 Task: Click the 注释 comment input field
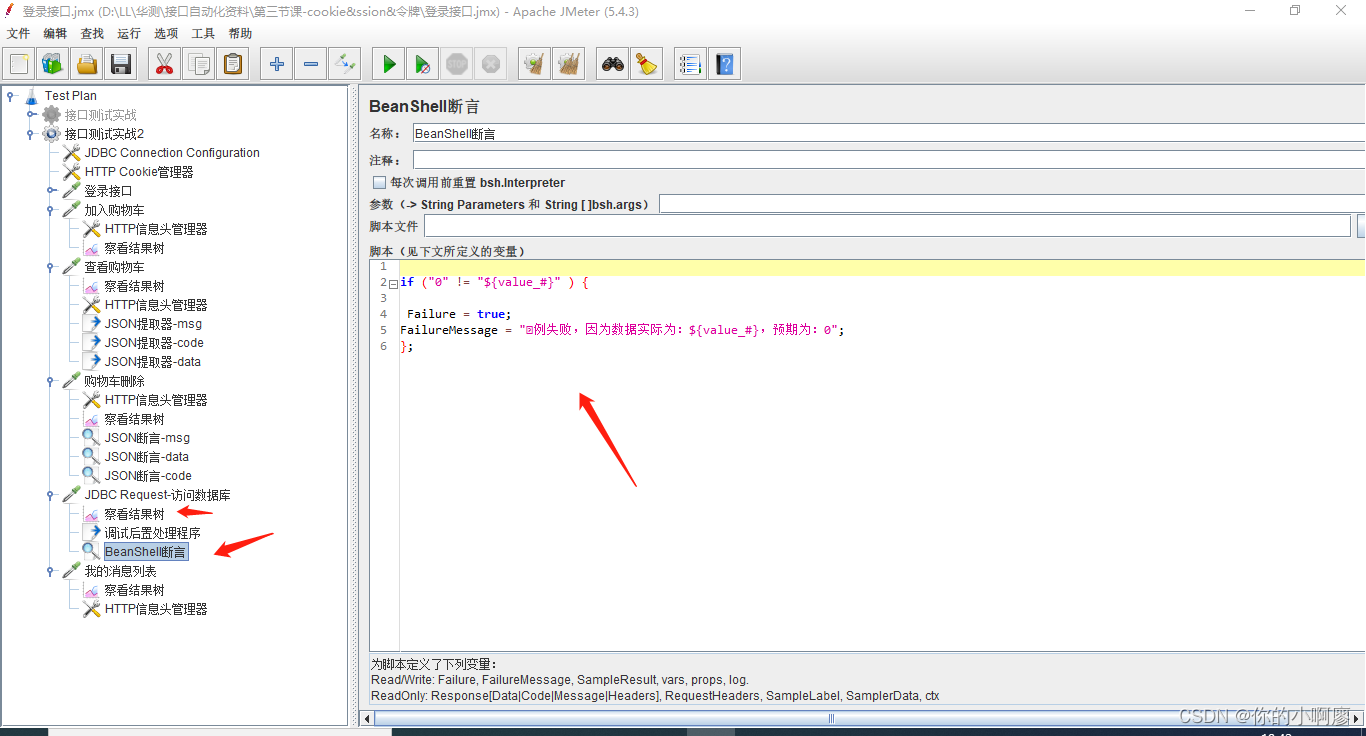tap(889, 160)
